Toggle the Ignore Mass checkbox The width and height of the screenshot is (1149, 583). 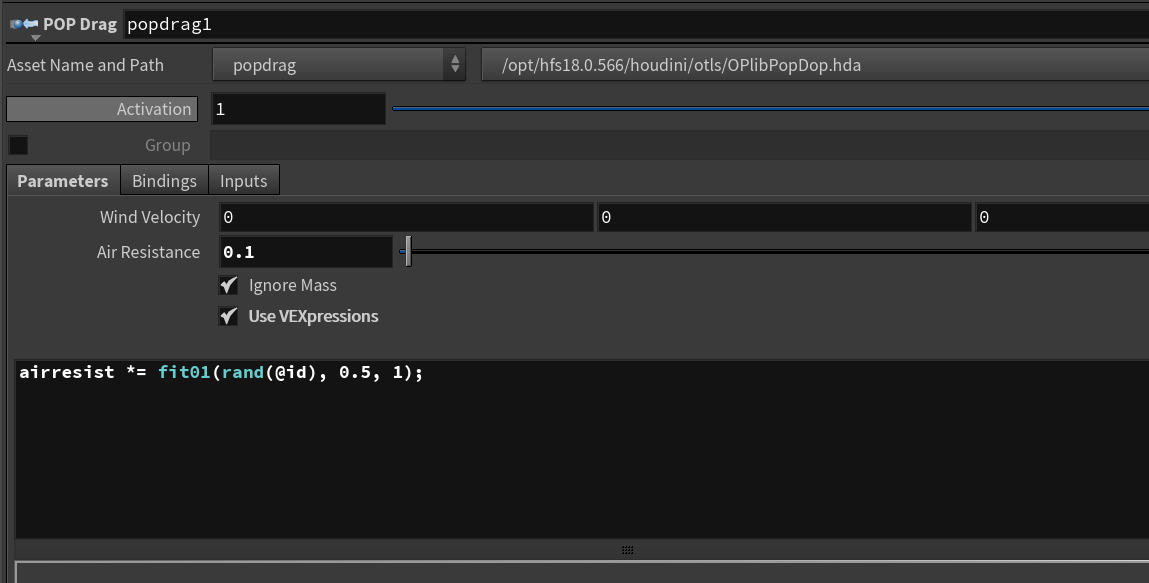[x=229, y=285]
